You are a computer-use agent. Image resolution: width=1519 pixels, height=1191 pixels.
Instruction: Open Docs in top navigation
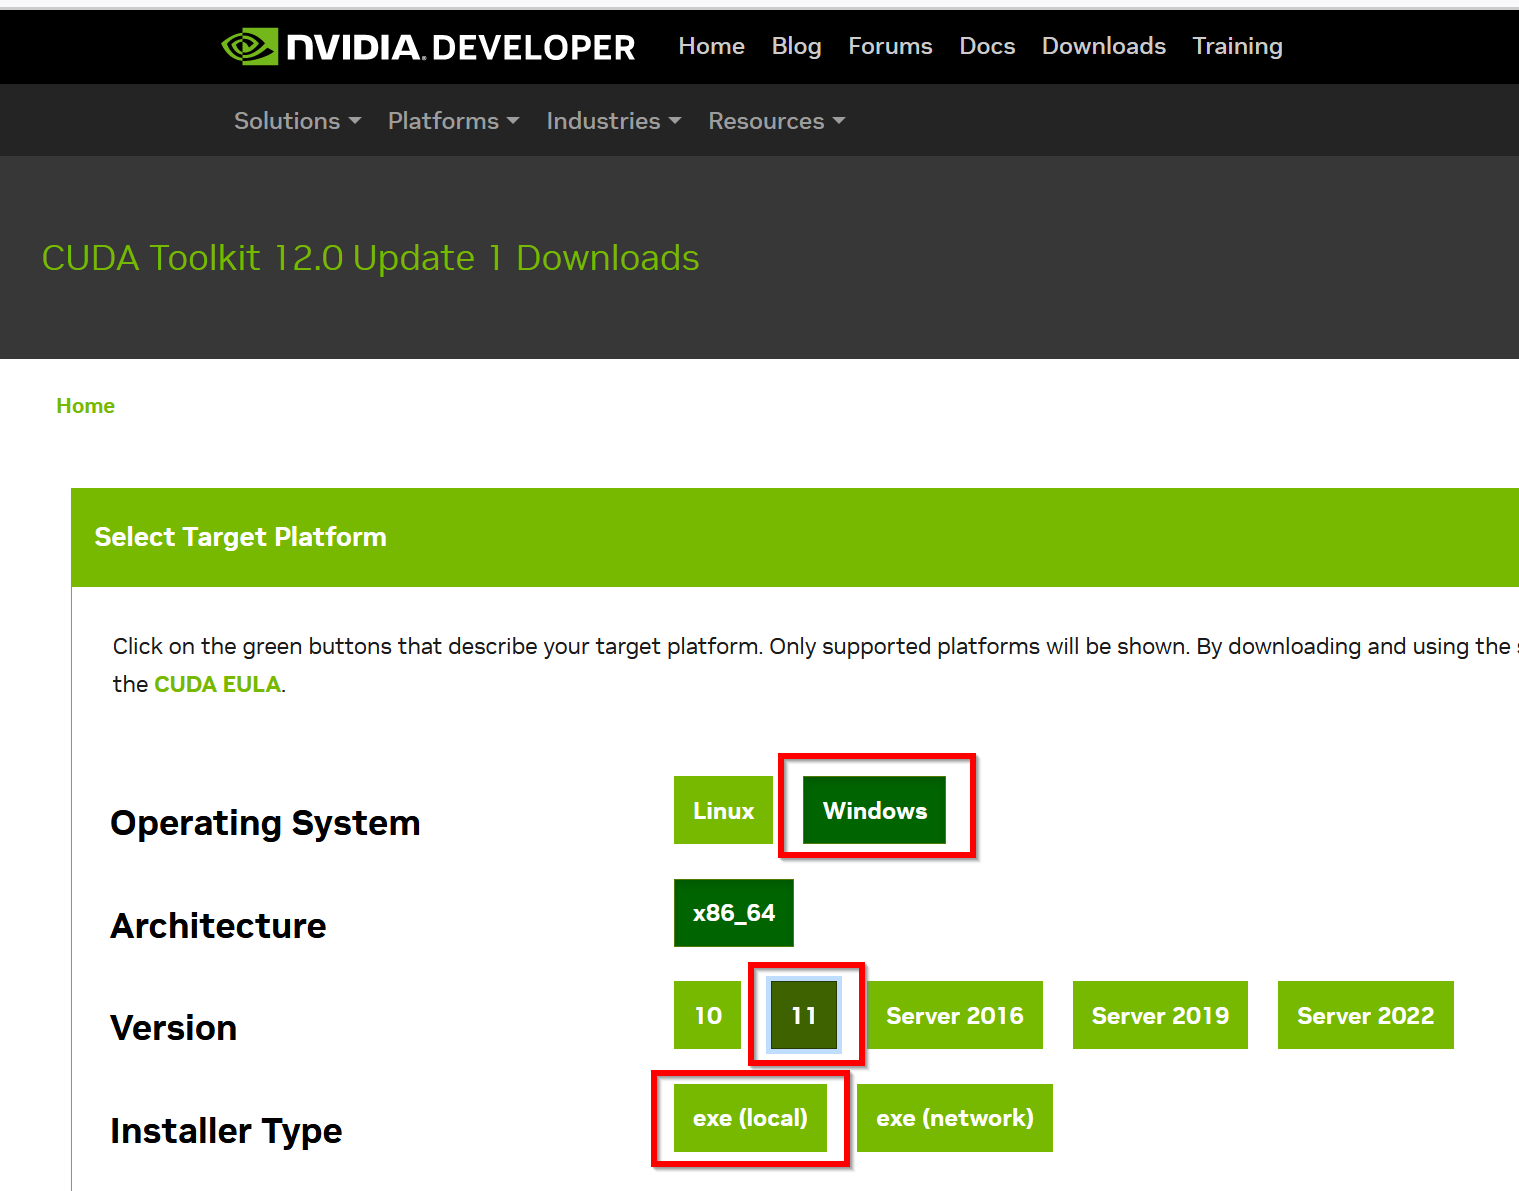pyautogui.click(x=987, y=46)
